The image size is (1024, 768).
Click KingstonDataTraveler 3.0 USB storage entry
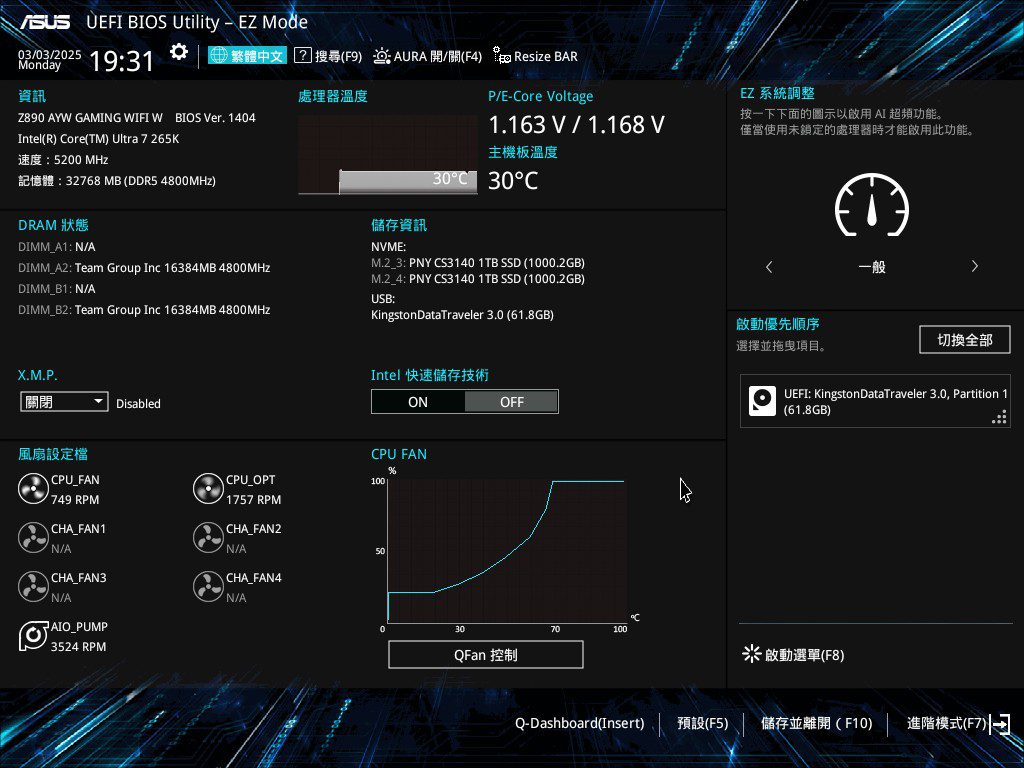pos(462,315)
